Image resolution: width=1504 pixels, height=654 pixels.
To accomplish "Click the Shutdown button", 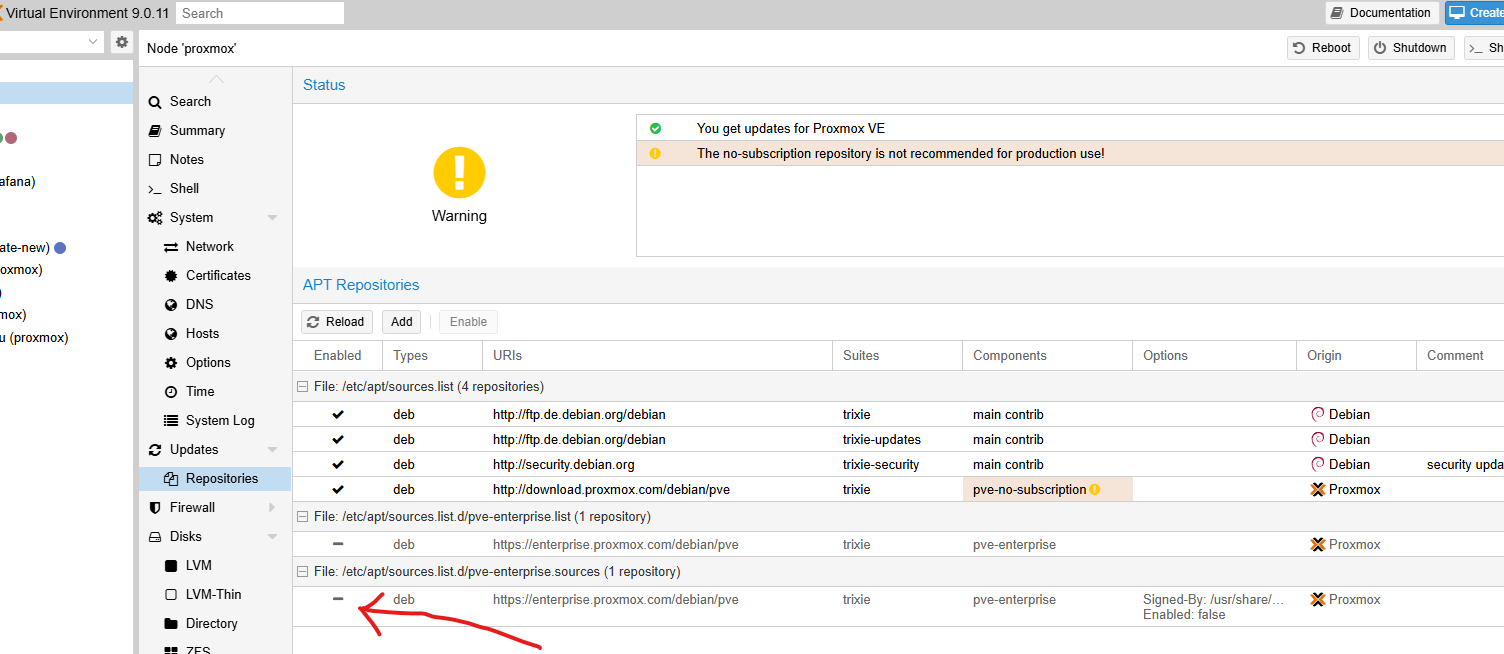I will click(x=1410, y=47).
